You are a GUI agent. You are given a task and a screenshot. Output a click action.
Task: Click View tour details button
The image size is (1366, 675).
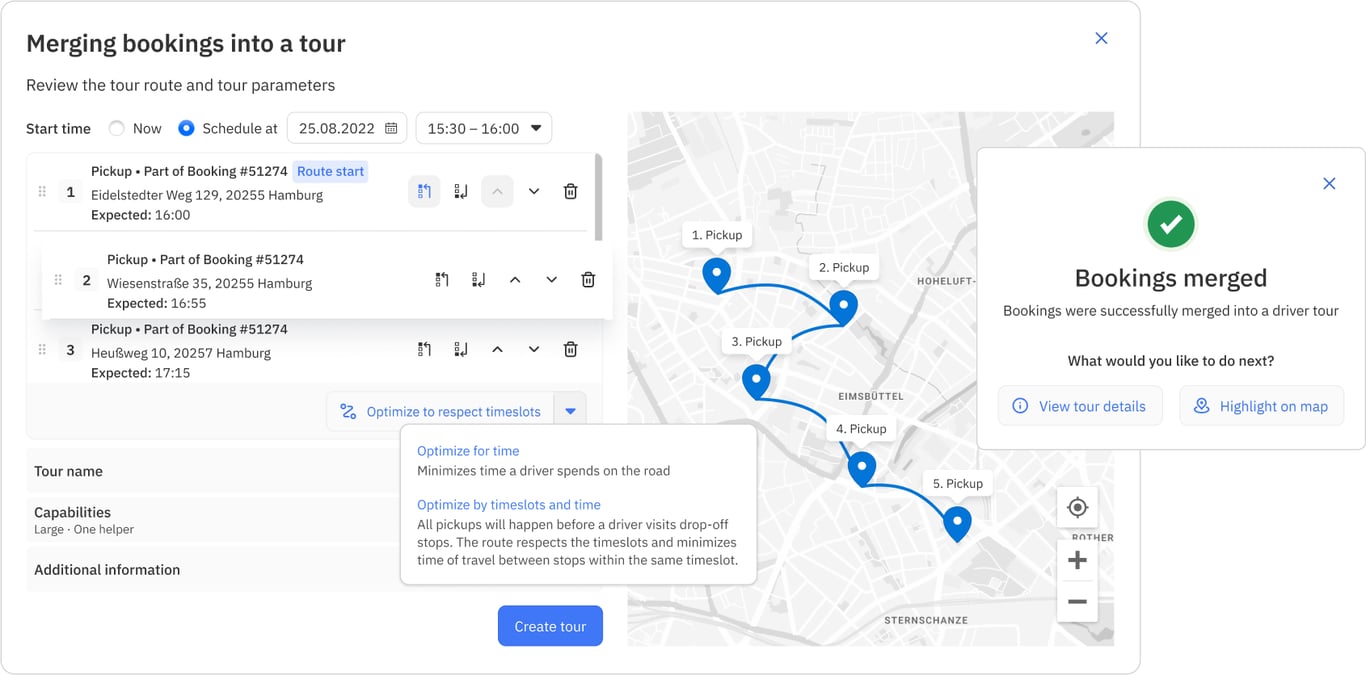1080,406
